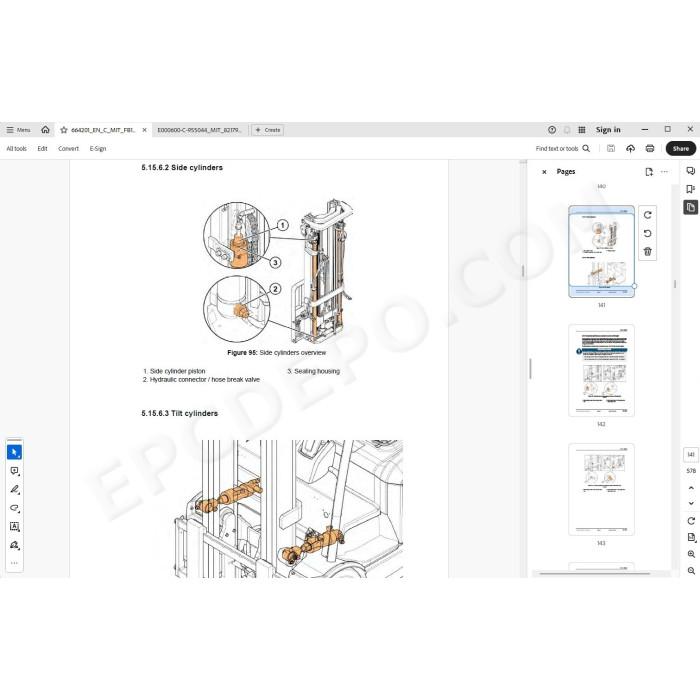This screenshot has width=700, height=700.
Task: Click text Side cylinder piston
Action: [177, 371]
